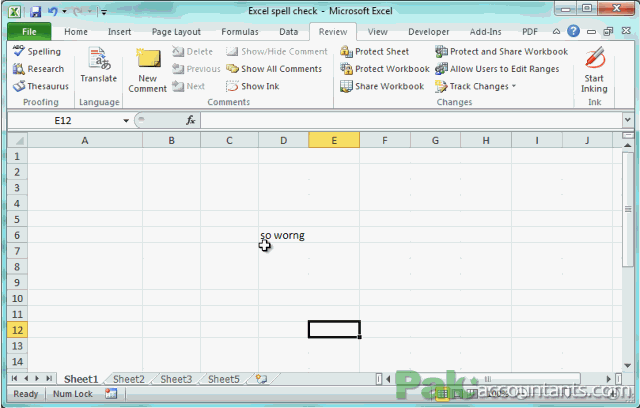Click the Insert Function fx icon
The width and height of the screenshot is (640, 408).
click(190, 120)
